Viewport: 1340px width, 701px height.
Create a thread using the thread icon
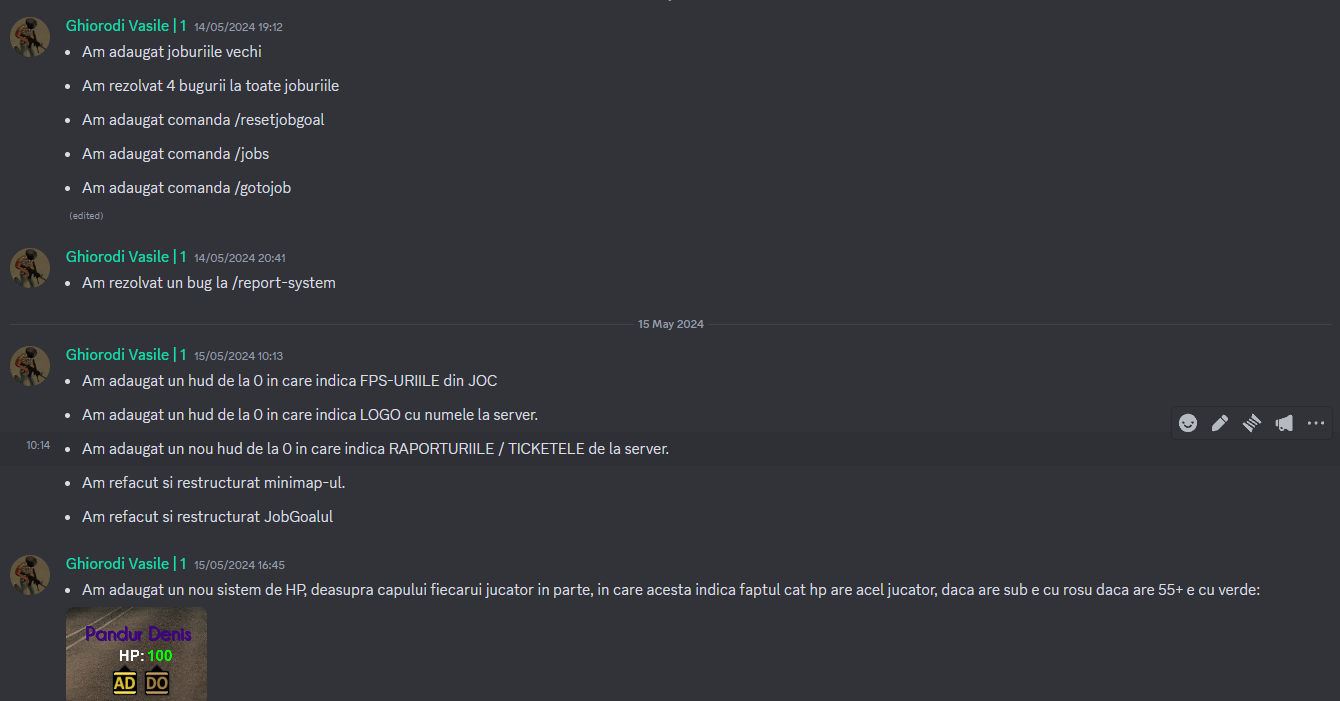(1252, 423)
